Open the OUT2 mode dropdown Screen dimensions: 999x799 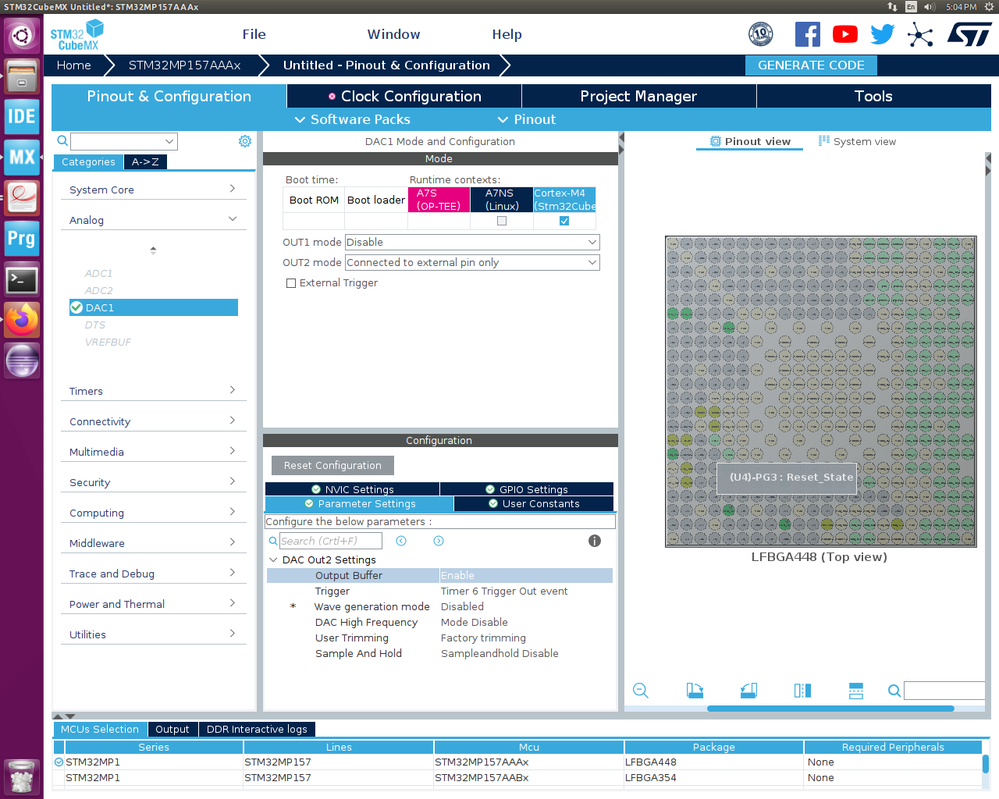click(x=472, y=263)
